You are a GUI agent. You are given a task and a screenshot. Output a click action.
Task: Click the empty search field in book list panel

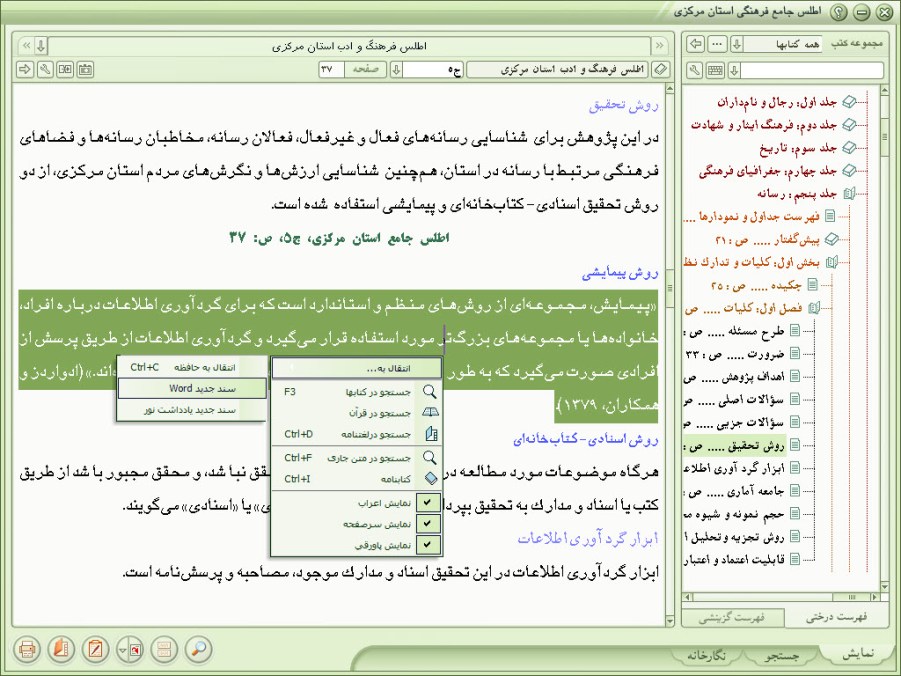point(812,70)
